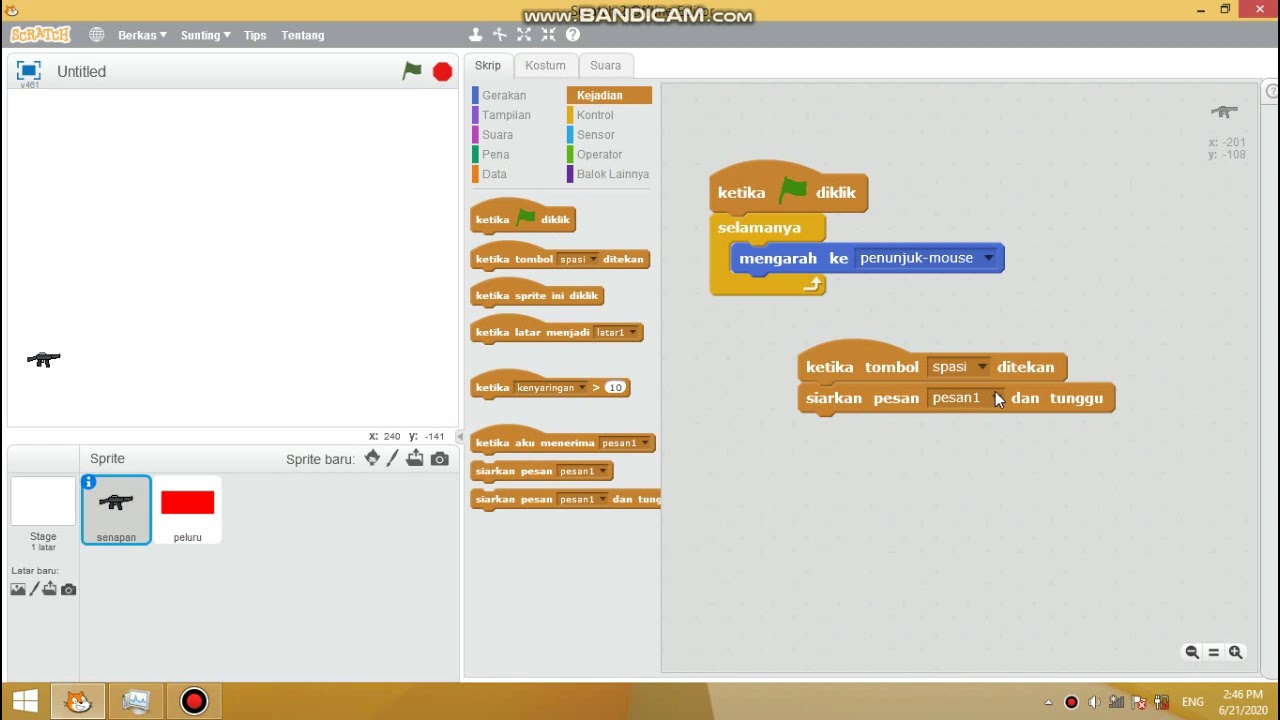The width and height of the screenshot is (1280, 720).
Task: Upload a sprite from file
Action: [415, 459]
